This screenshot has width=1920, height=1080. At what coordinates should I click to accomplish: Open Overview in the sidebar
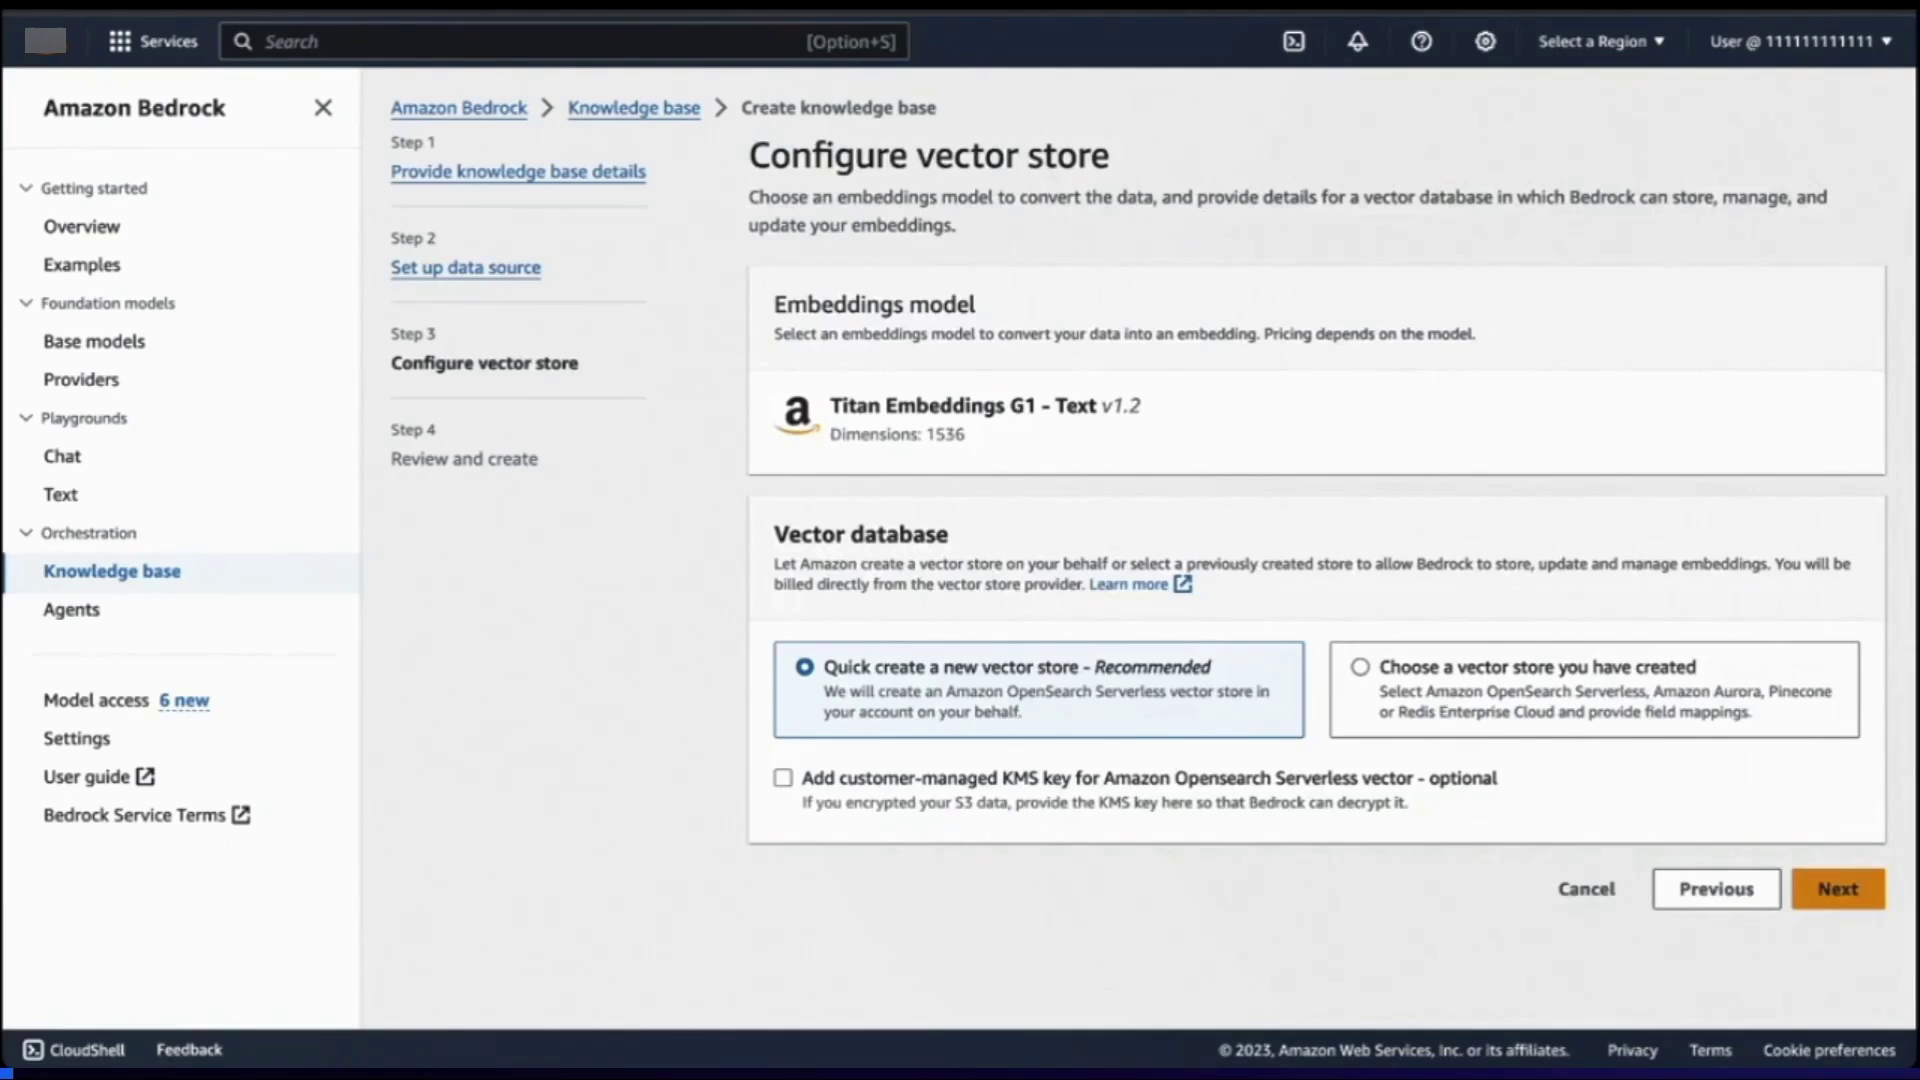pos(82,226)
